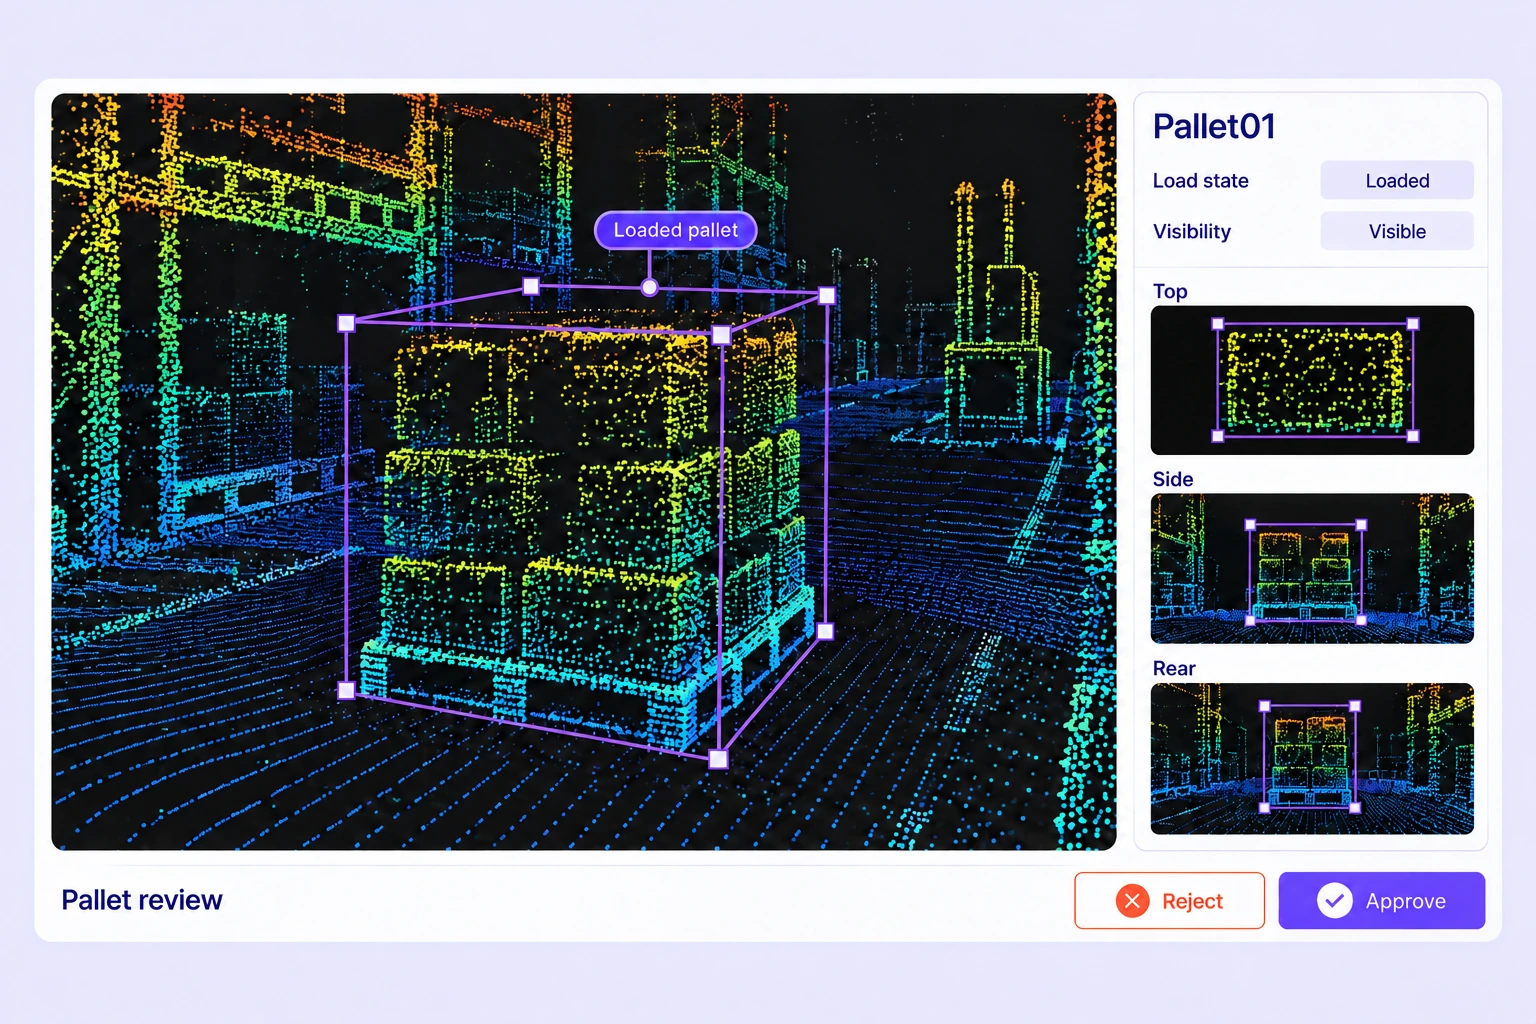Select the "Loaded pallet" label tag
1536x1024 pixels.
click(x=676, y=230)
